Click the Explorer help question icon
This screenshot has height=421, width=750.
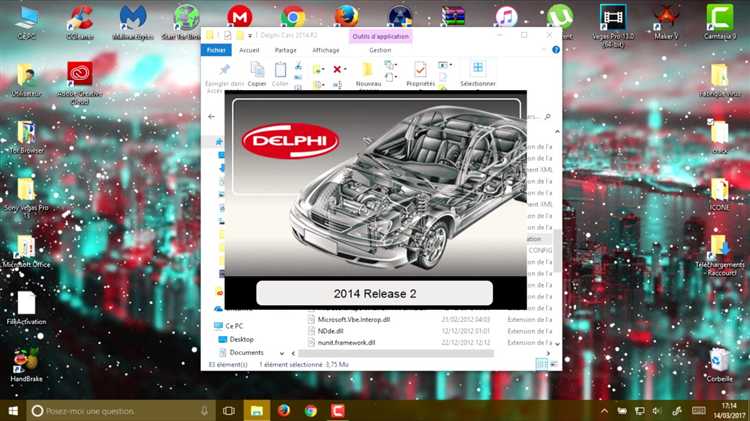(556, 50)
